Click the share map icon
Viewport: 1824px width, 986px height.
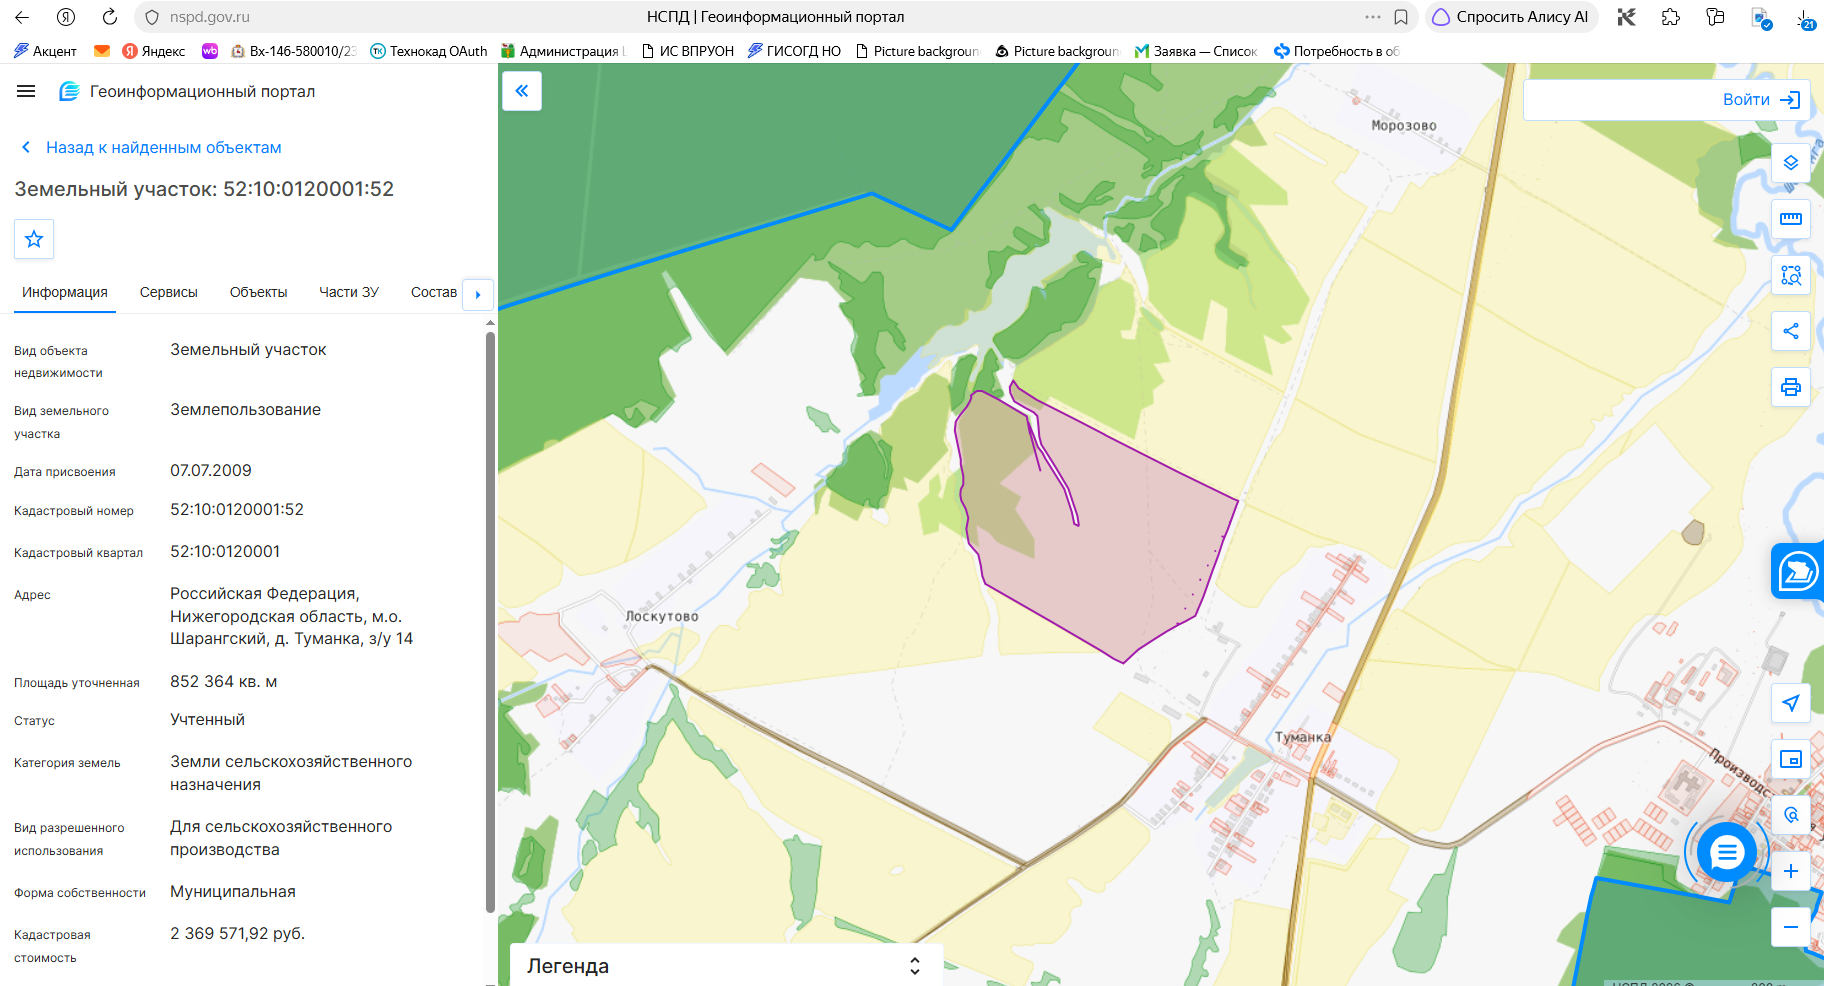[1790, 331]
